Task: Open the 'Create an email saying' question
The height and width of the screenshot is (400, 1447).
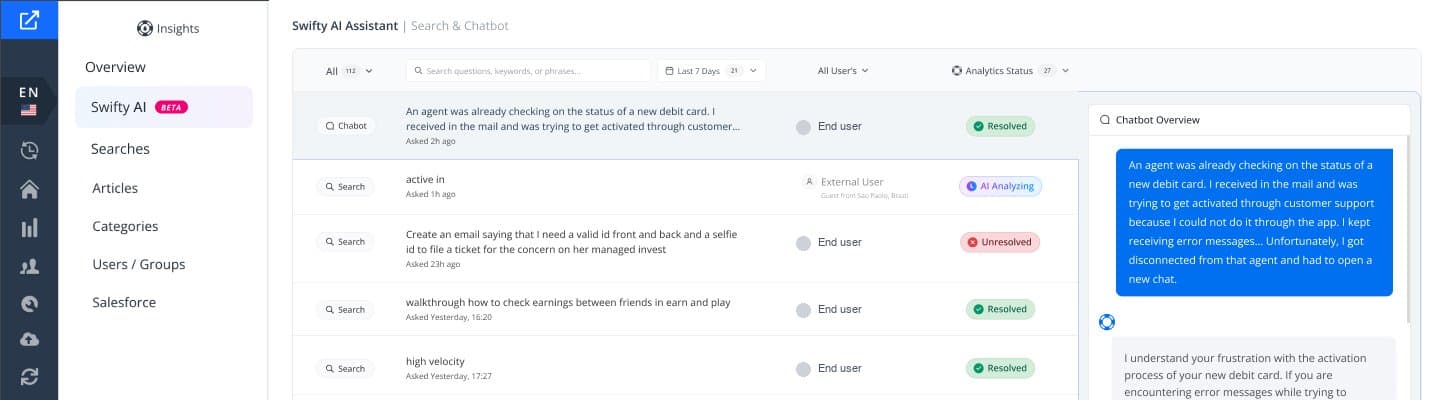Action: click(572, 241)
